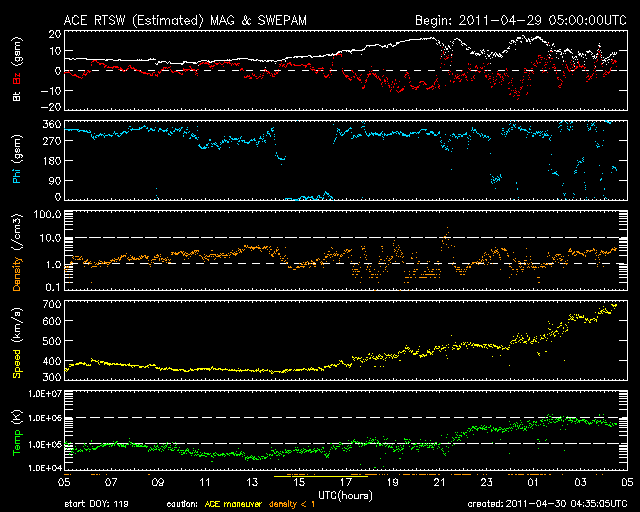Click the "300" tick on the Speed axis

coord(52,376)
